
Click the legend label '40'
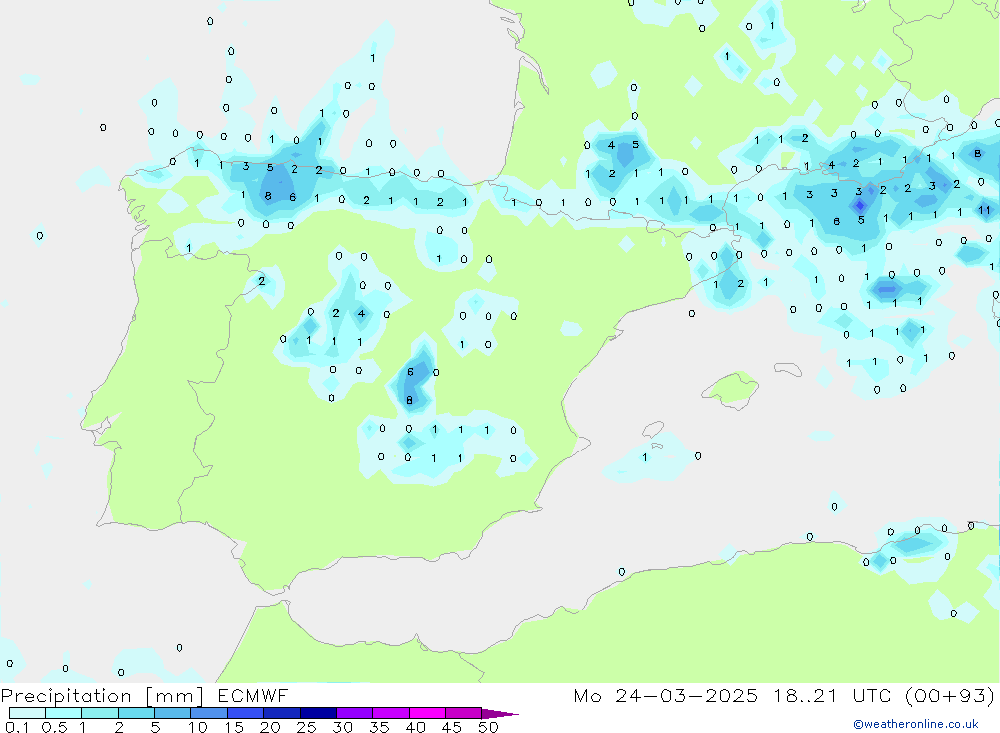(x=415, y=727)
